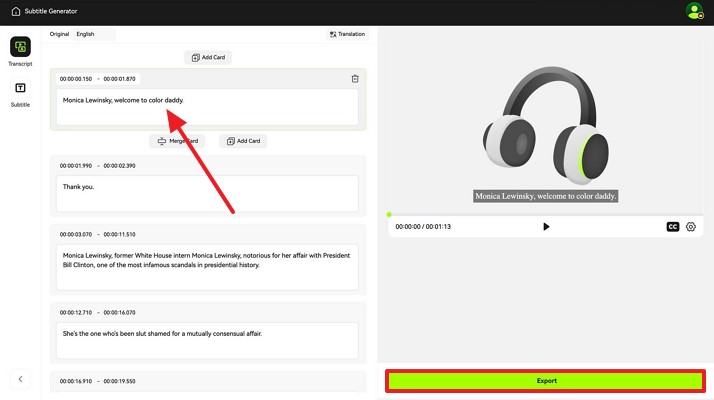Viewport: 714px width, 400px height.
Task: Open the Subtitle sidebar panel
Action: 20,88
